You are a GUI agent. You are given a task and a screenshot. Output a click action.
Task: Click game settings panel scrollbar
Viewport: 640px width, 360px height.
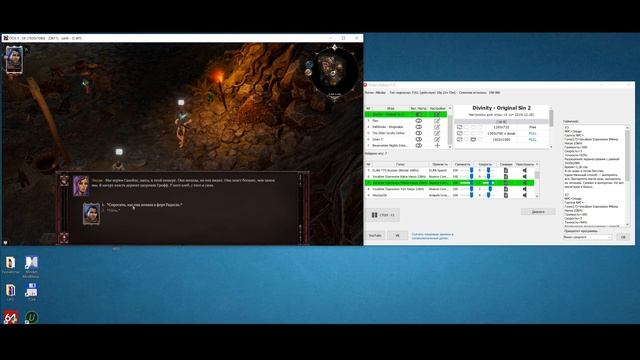point(551,127)
